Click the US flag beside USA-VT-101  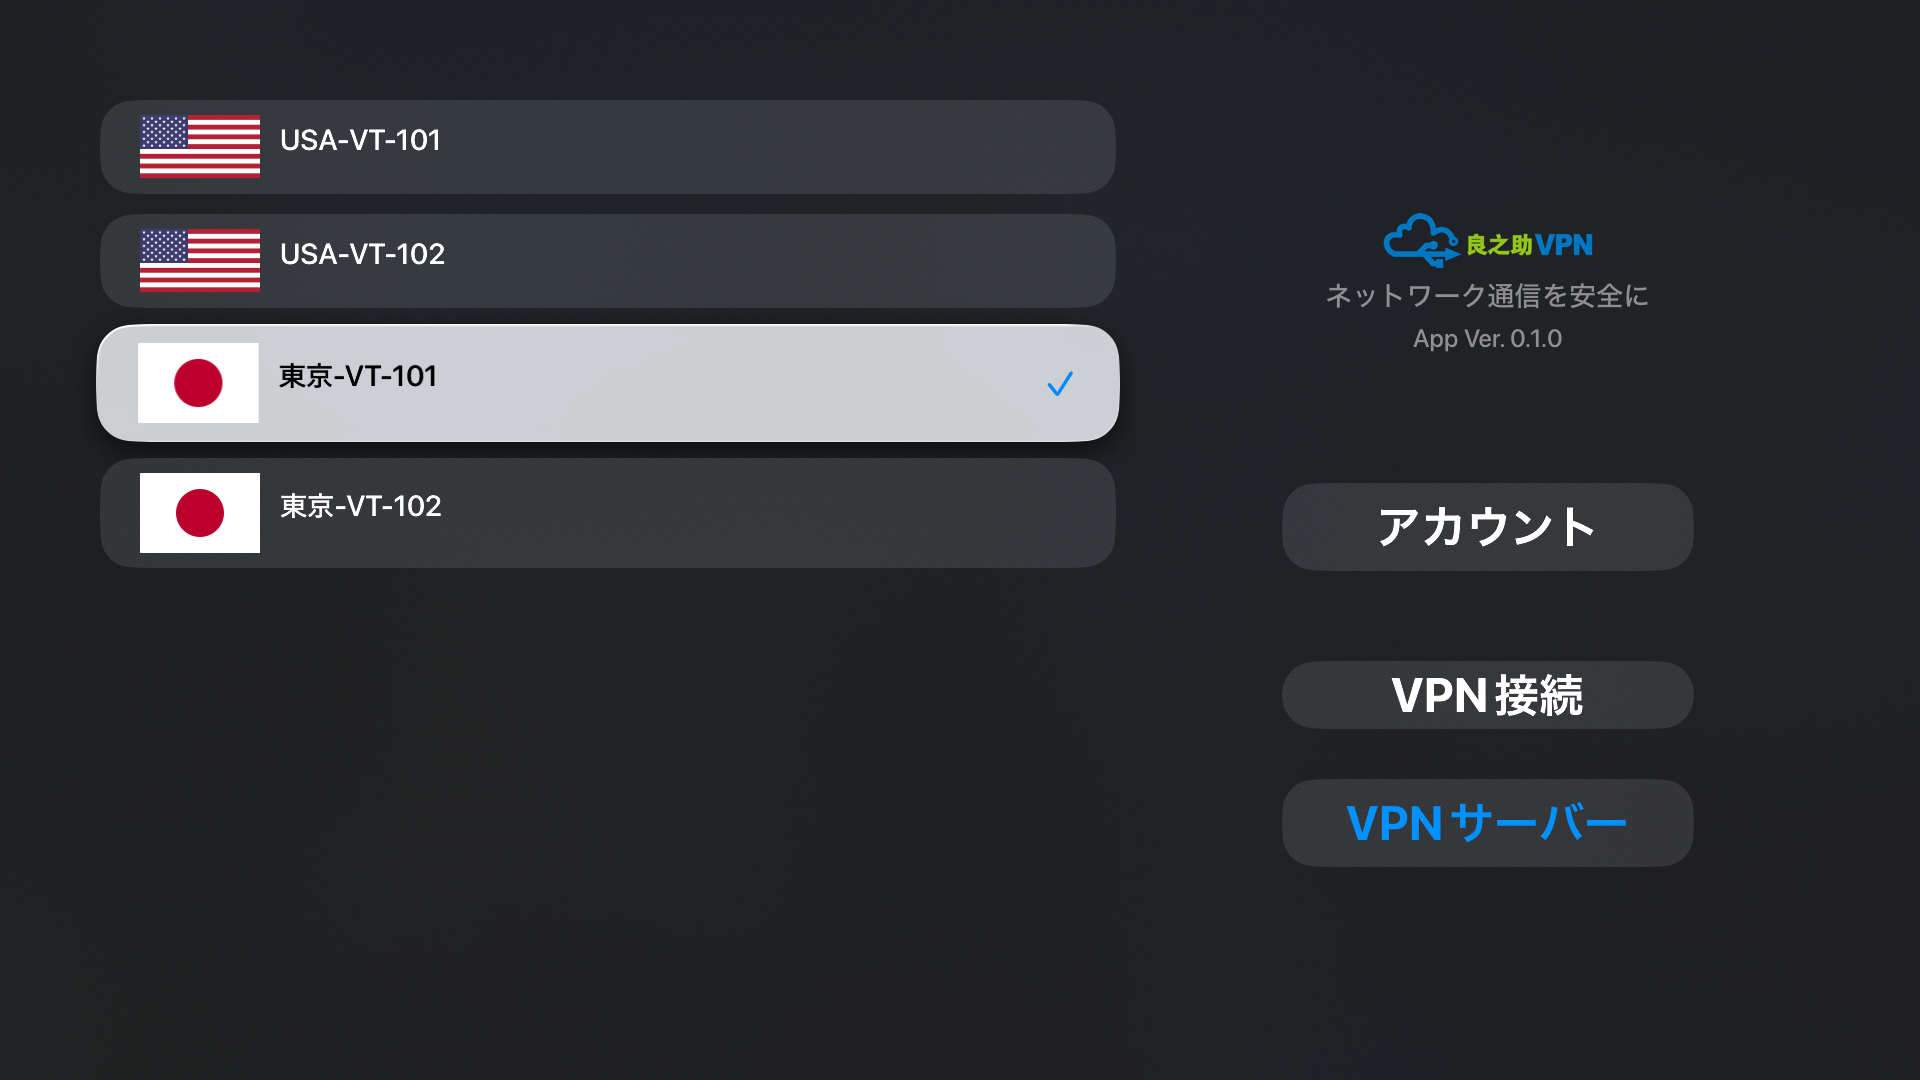coord(200,147)
